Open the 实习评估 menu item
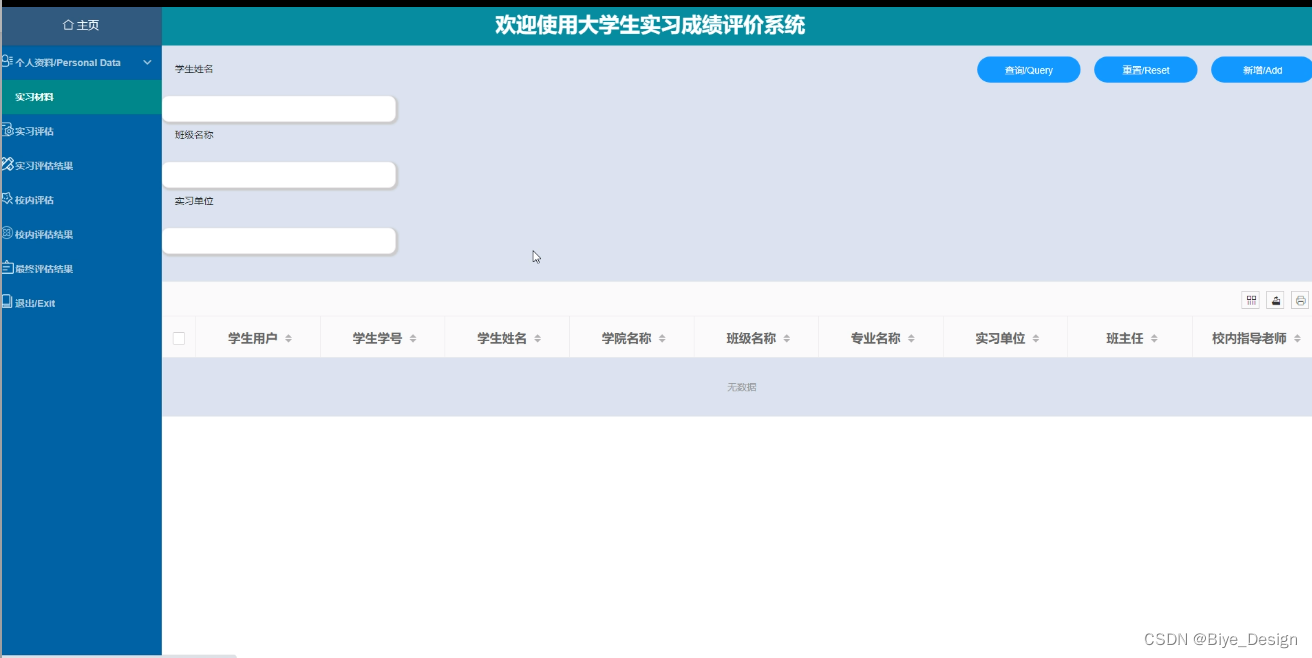 pyautogui.click(x=81, y=131)
